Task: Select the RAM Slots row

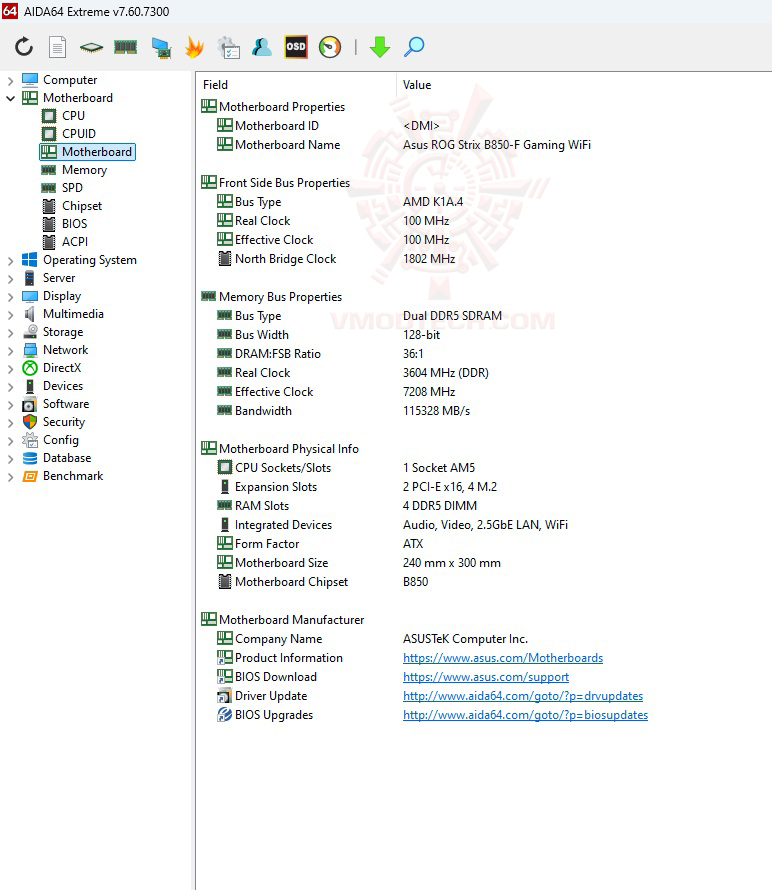Action: pyautogui.click(x=484, y=506)
